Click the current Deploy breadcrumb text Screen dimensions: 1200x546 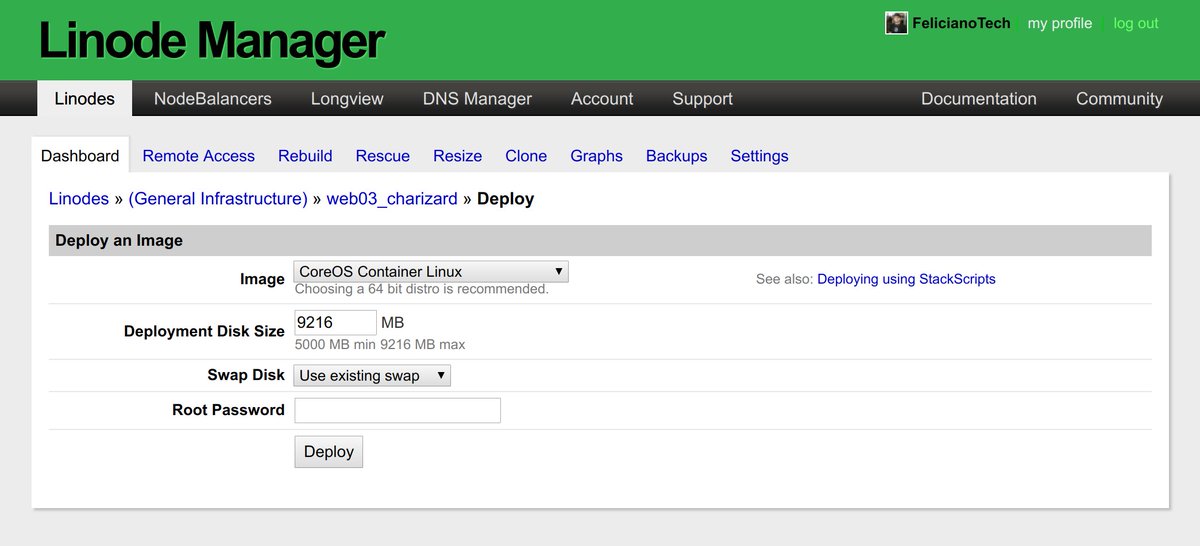(x=505, y=199)
